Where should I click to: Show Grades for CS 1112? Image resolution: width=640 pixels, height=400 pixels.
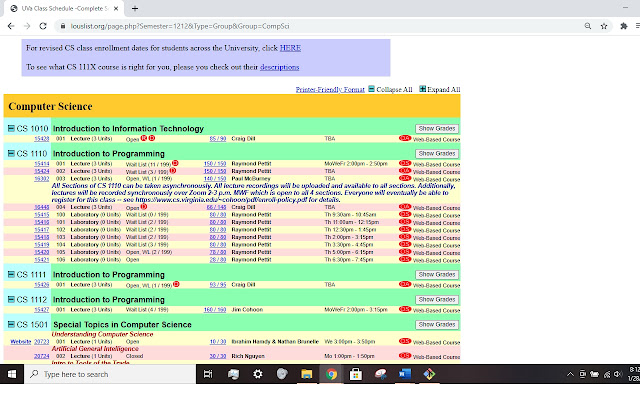pyautogui.click(x=437, y=300)
